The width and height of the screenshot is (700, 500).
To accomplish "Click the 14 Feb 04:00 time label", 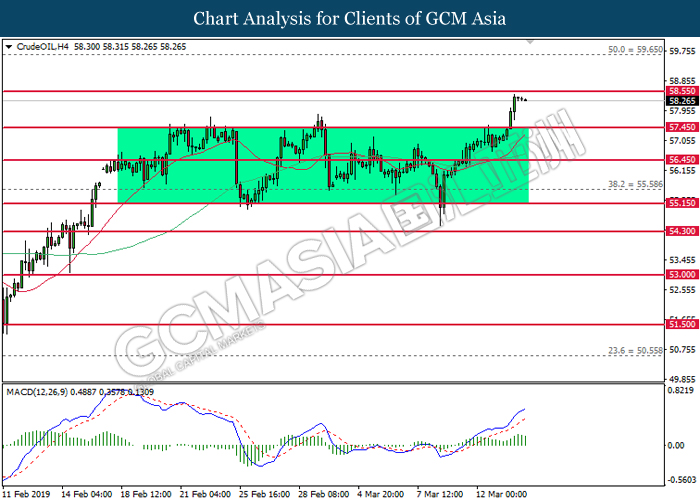I will point(87,494).
